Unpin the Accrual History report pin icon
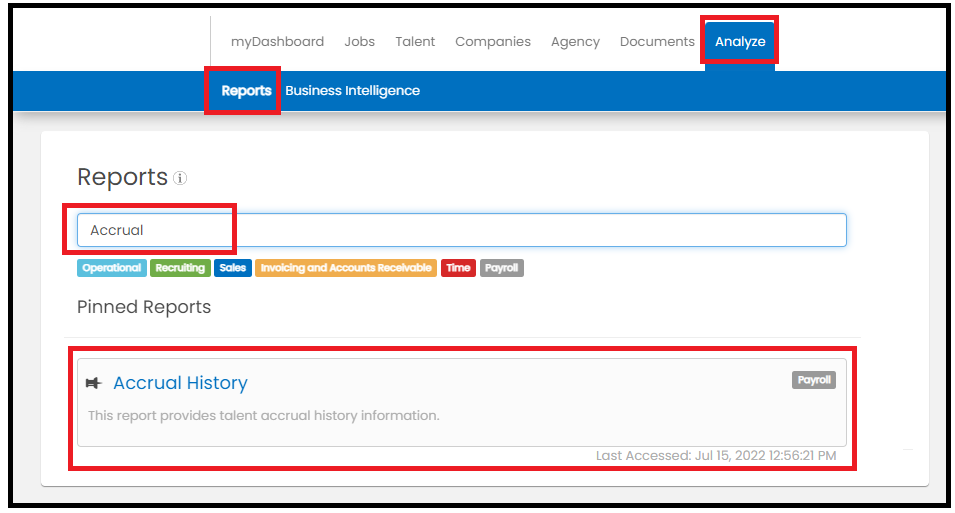The image size is (955, 513). click(x=93, y=383)
